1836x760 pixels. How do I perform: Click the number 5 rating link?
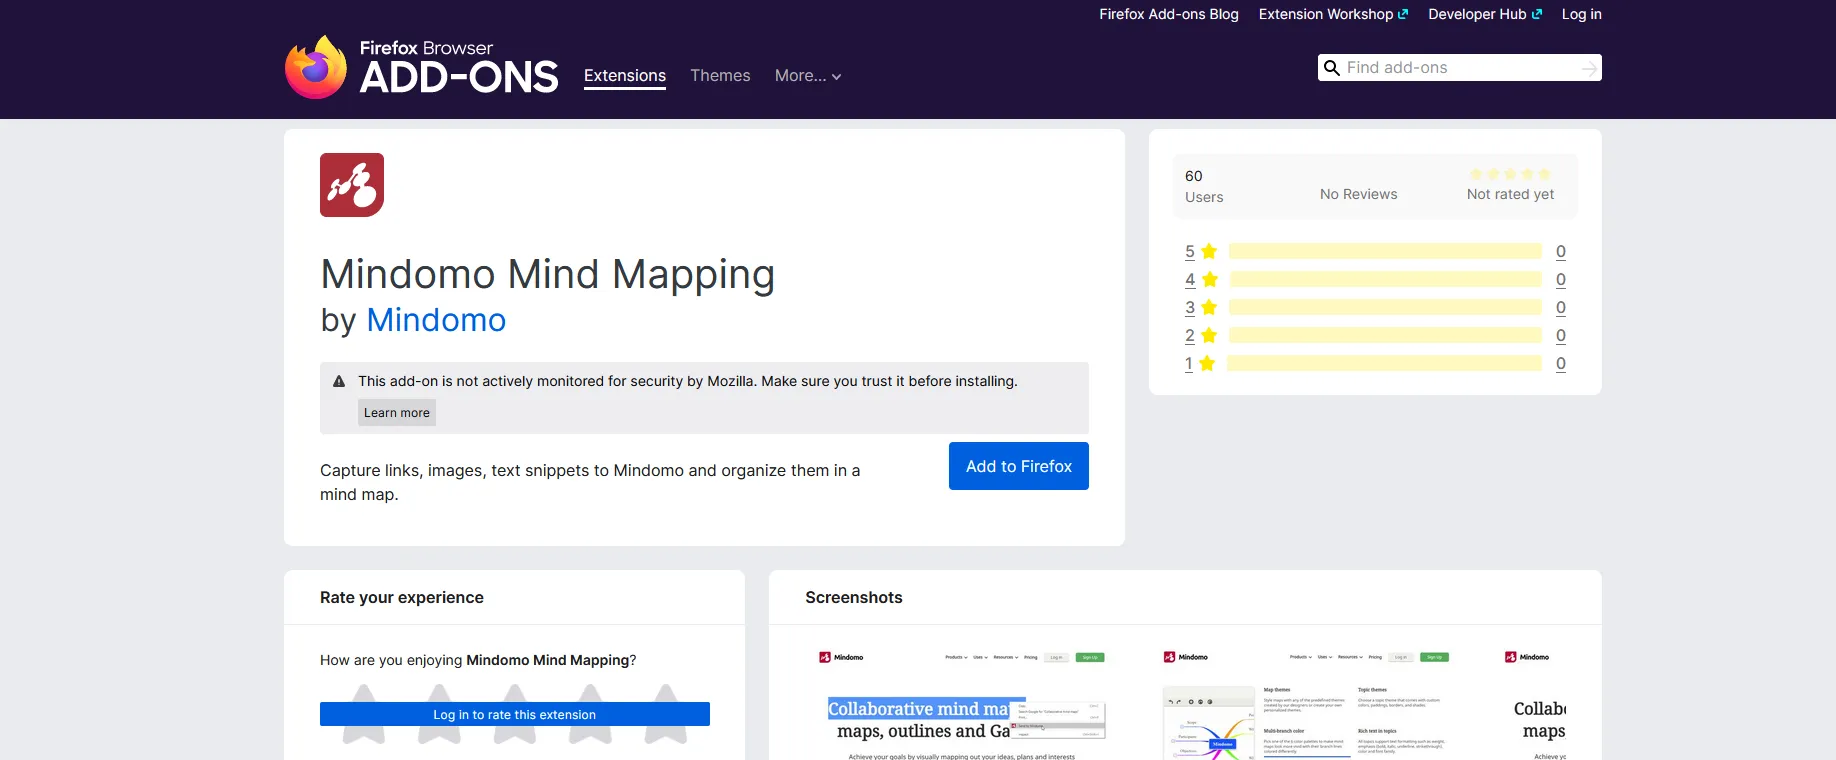(1190, 251)
